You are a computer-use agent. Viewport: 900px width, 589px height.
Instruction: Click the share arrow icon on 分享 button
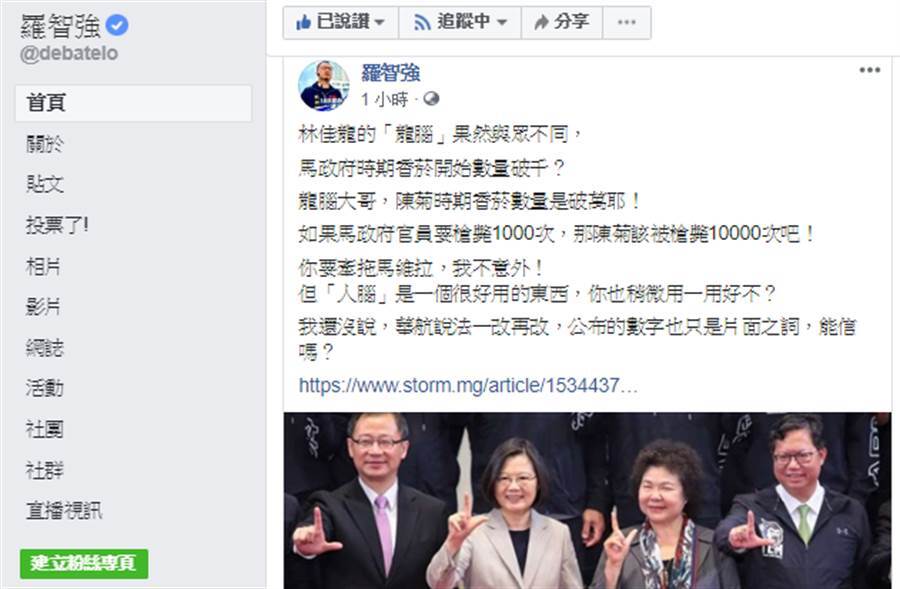tap(541, 22)
